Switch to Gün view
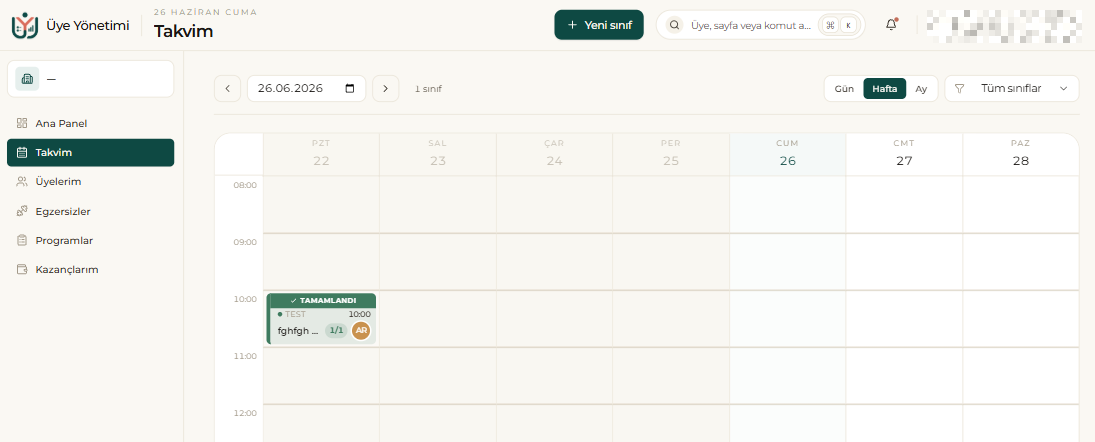Image resolution: width=1095 pixels, height=442 pixels. point(844,89)
